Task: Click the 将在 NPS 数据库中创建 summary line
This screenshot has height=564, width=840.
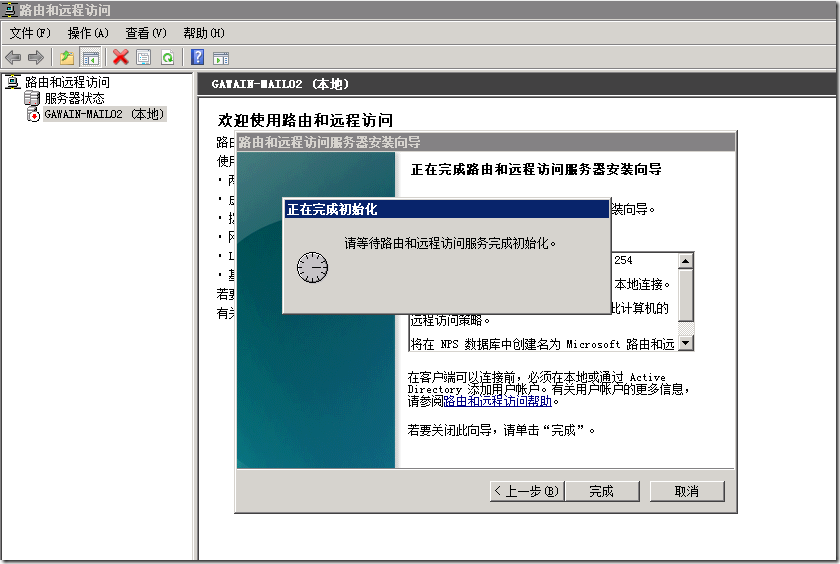Action: point(542,344)
